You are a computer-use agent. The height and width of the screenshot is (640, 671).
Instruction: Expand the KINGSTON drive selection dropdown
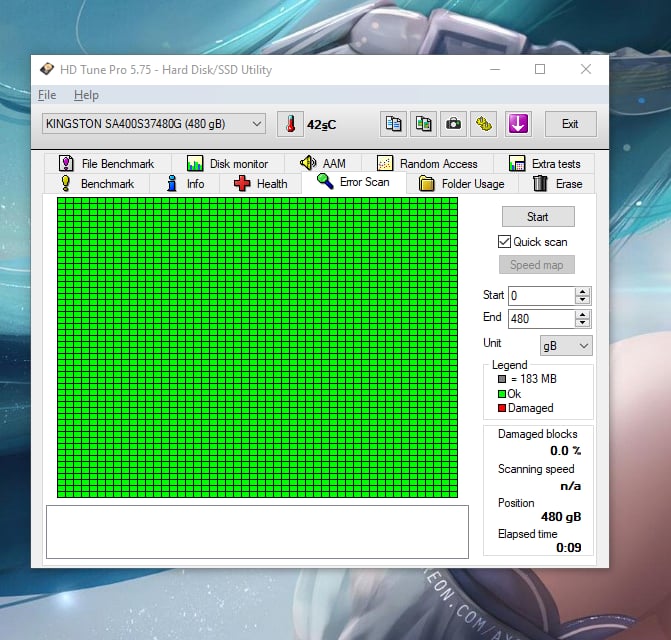pyautogui.click(x=154, y=124)
